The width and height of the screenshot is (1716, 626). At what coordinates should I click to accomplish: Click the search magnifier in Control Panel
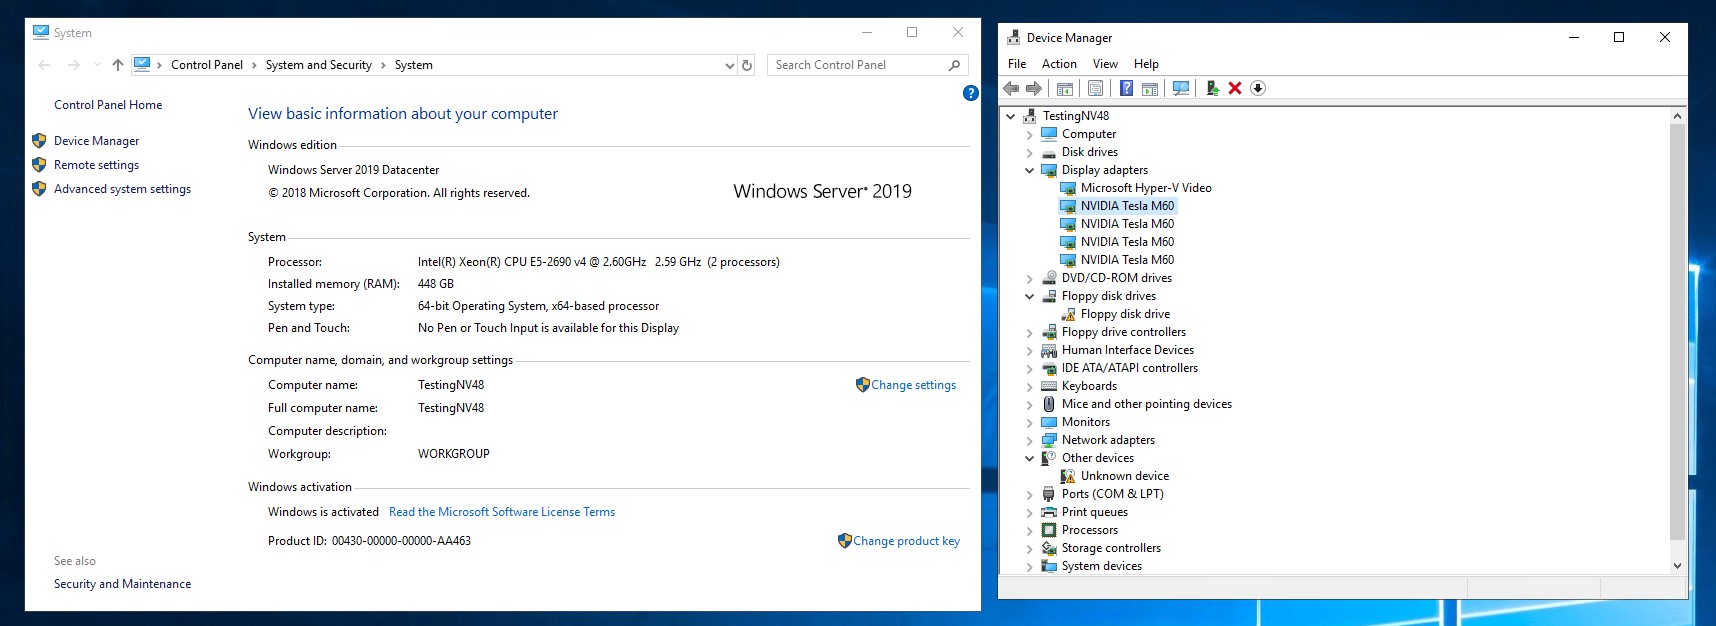pyautogui.click(x=954, y=65)
